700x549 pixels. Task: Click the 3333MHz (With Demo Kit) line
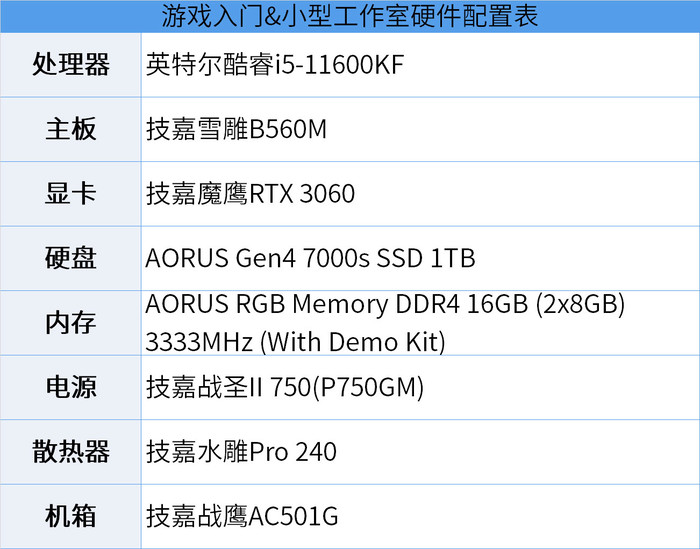click(x=294, y=342)
